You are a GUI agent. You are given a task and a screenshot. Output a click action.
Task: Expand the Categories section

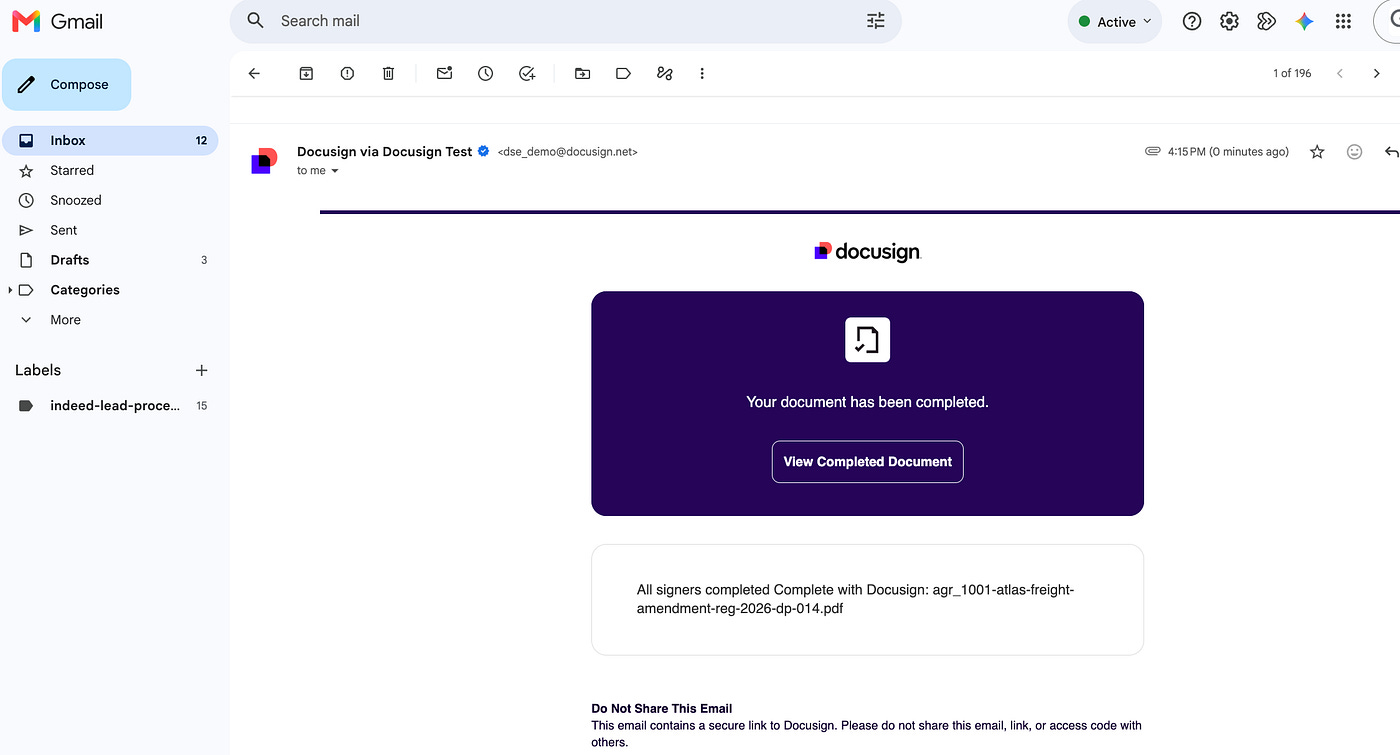point(11,290)
